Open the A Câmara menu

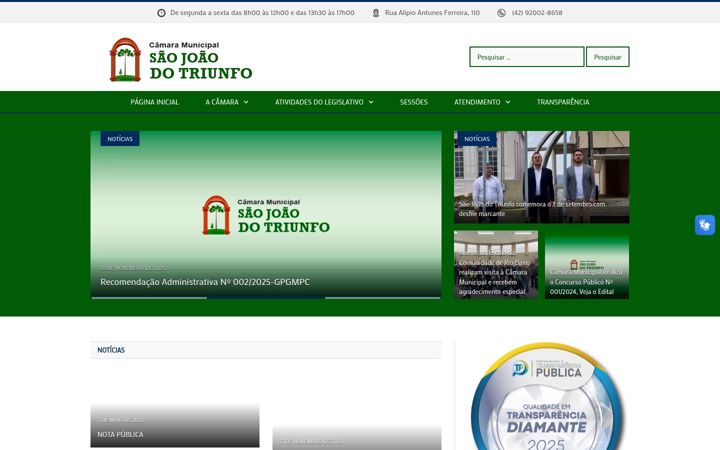coord(222,102)
